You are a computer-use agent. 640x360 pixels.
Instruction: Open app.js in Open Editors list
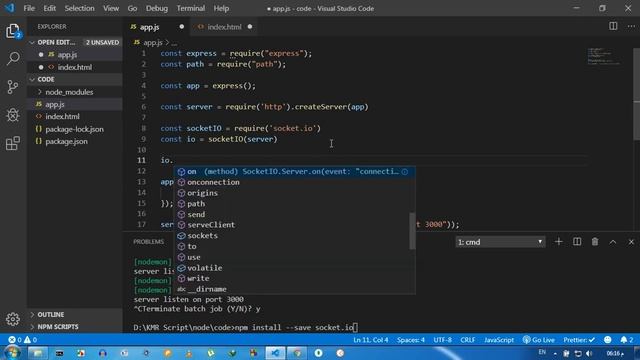[75, 54]
